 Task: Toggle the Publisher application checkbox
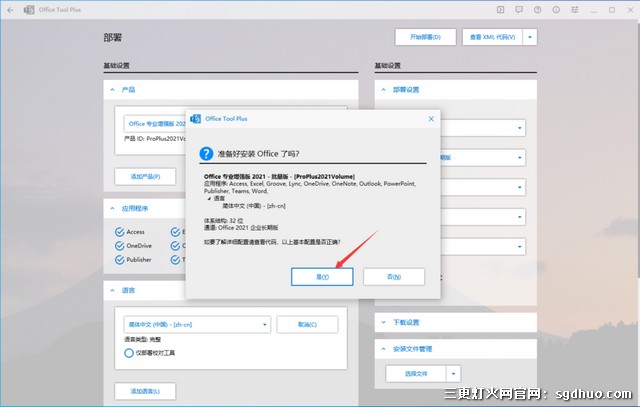click(120, 260)
